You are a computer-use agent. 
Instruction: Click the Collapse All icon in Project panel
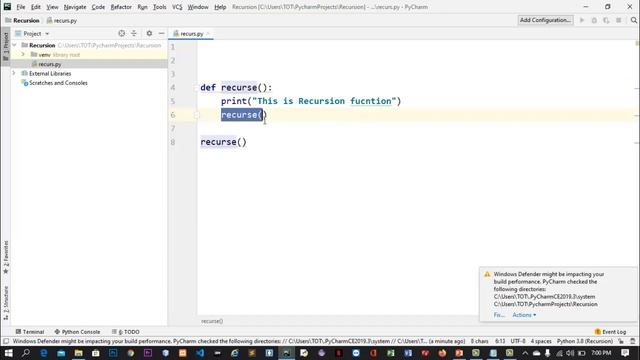tap(134, 33)
